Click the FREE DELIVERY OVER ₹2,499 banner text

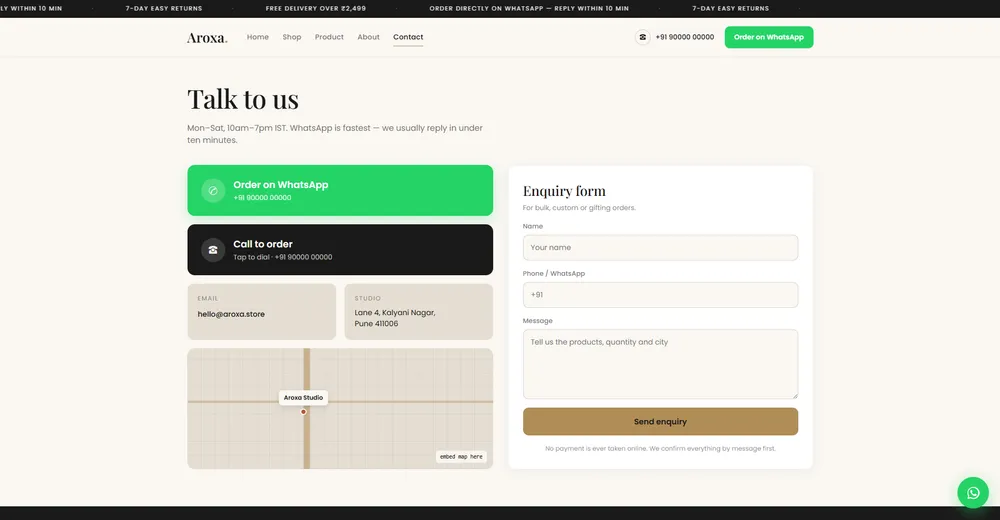click(316, 8)
